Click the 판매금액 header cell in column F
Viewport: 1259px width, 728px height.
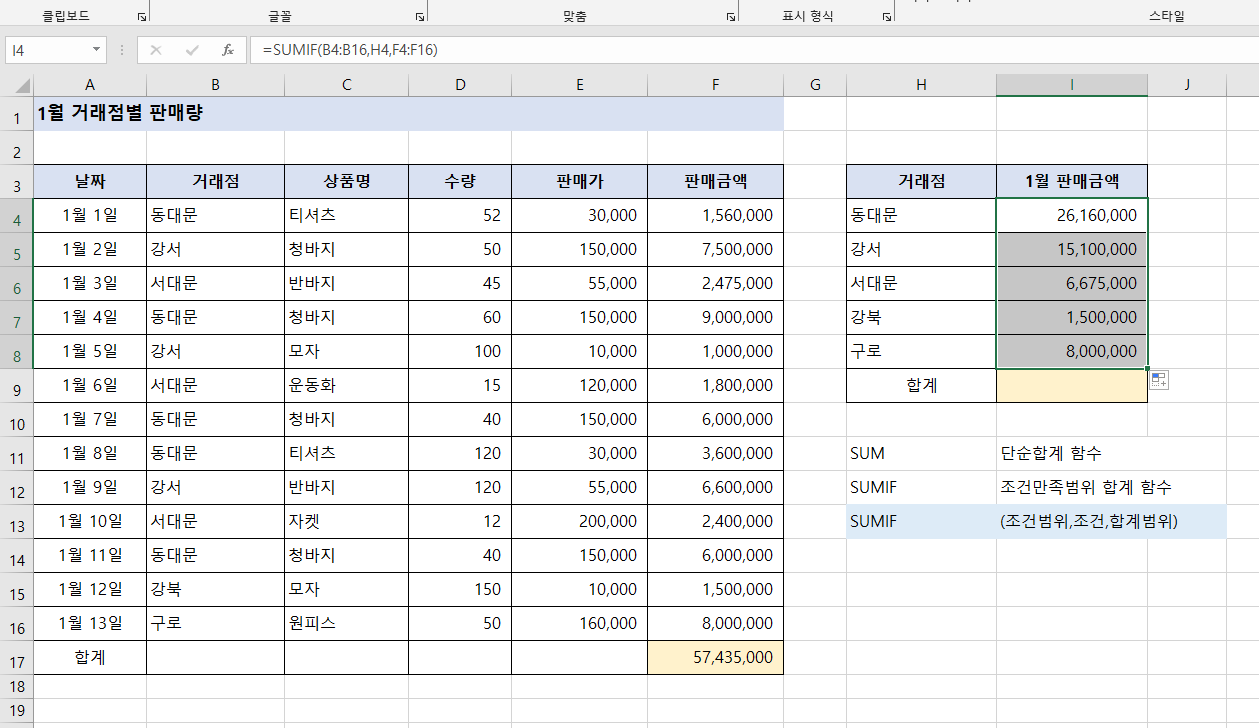715,182
